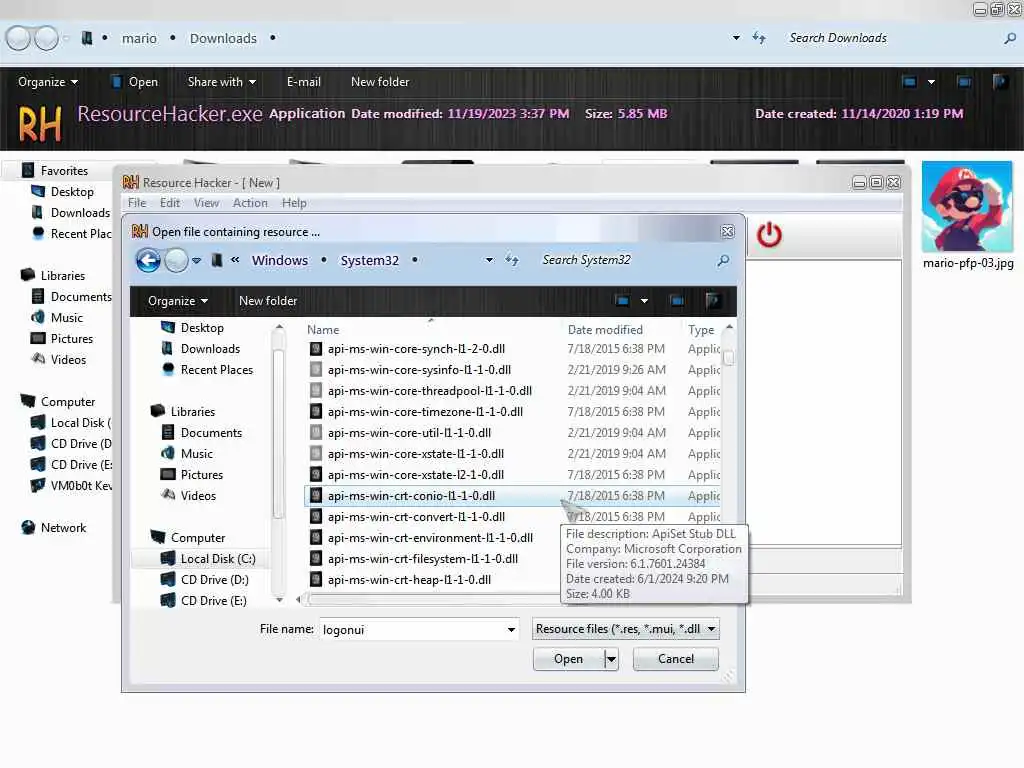
Task: Click the file list vertical scrollbar thumb
Action: pyautogui.click(x=728, y=358)
